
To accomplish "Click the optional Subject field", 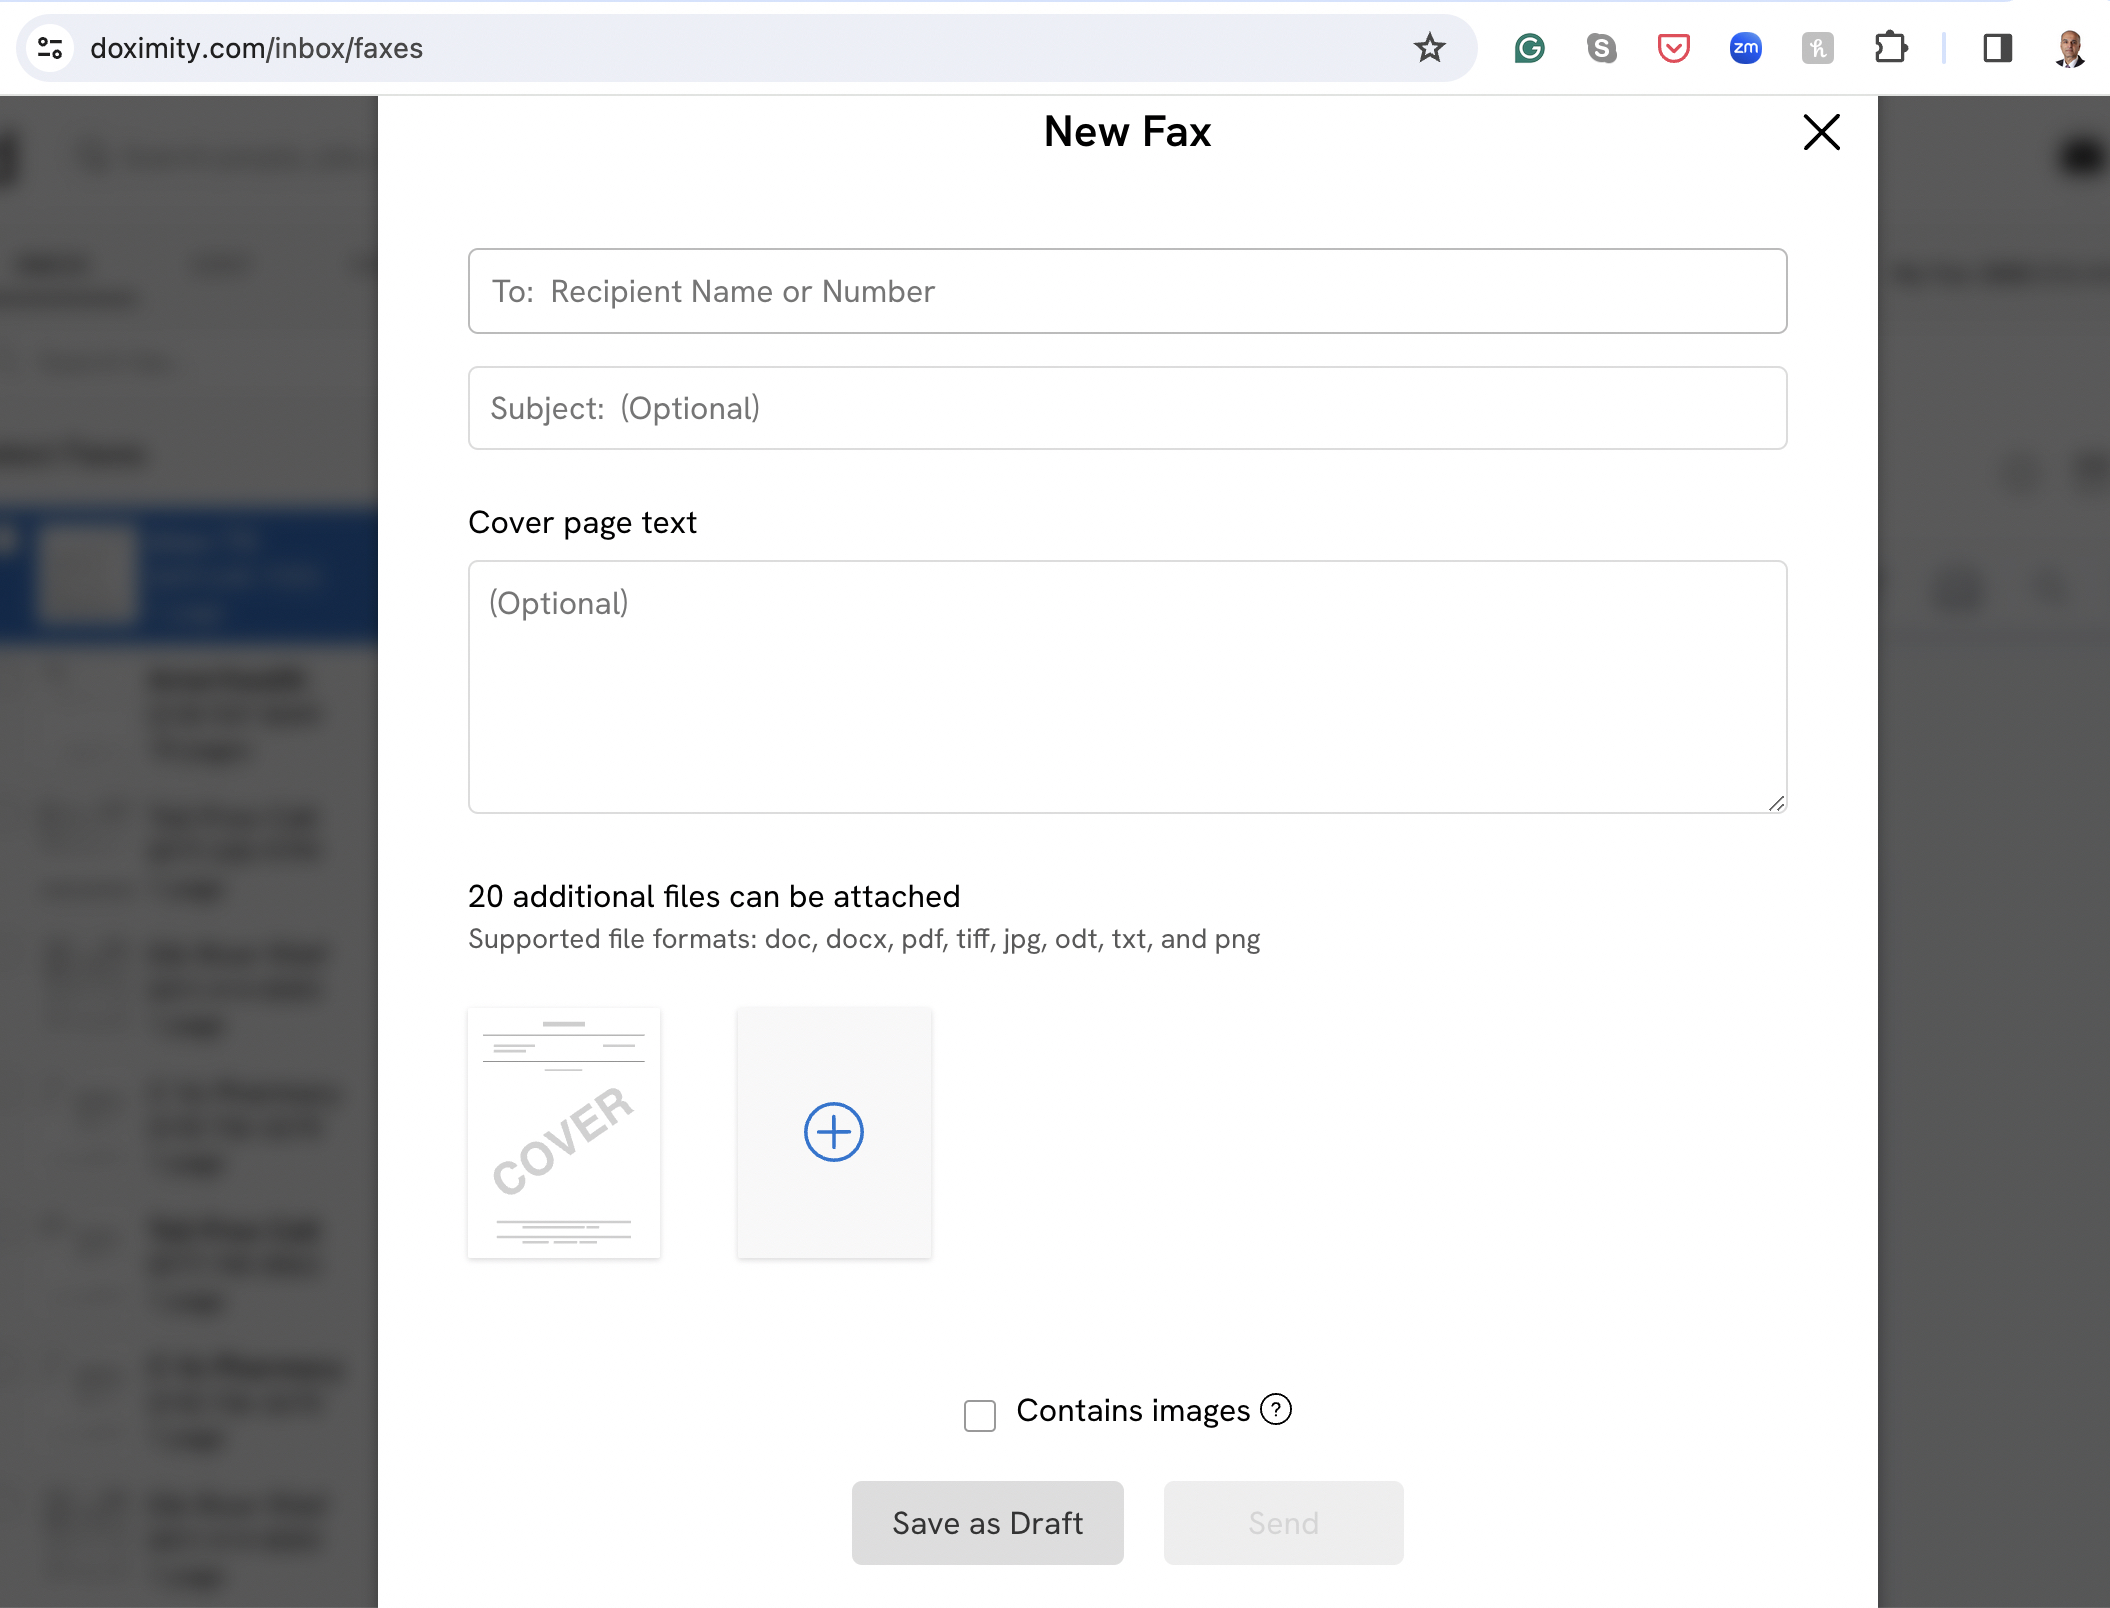I will pyautogui.click(x=1126, y=407).
